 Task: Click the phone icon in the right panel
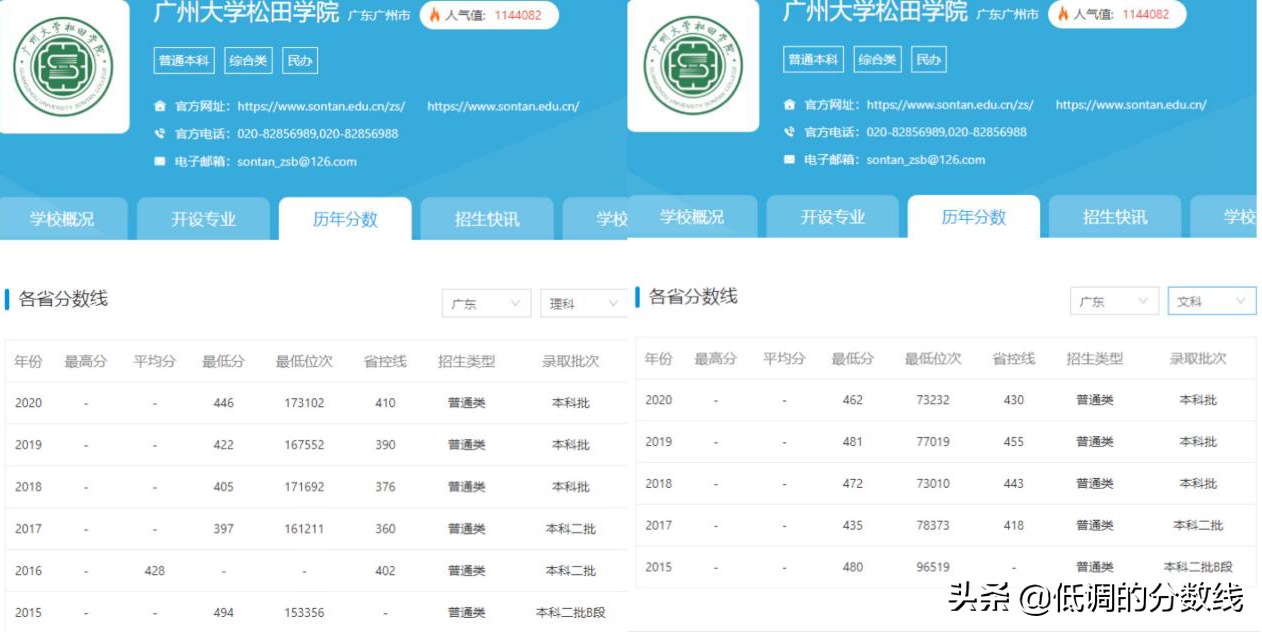pyautogui.click(x=790, y=131)
